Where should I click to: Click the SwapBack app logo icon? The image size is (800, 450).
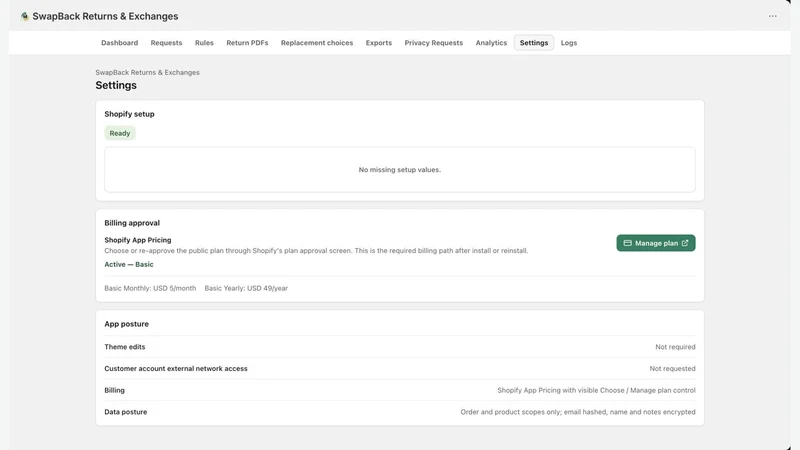(x=24, y=16)
